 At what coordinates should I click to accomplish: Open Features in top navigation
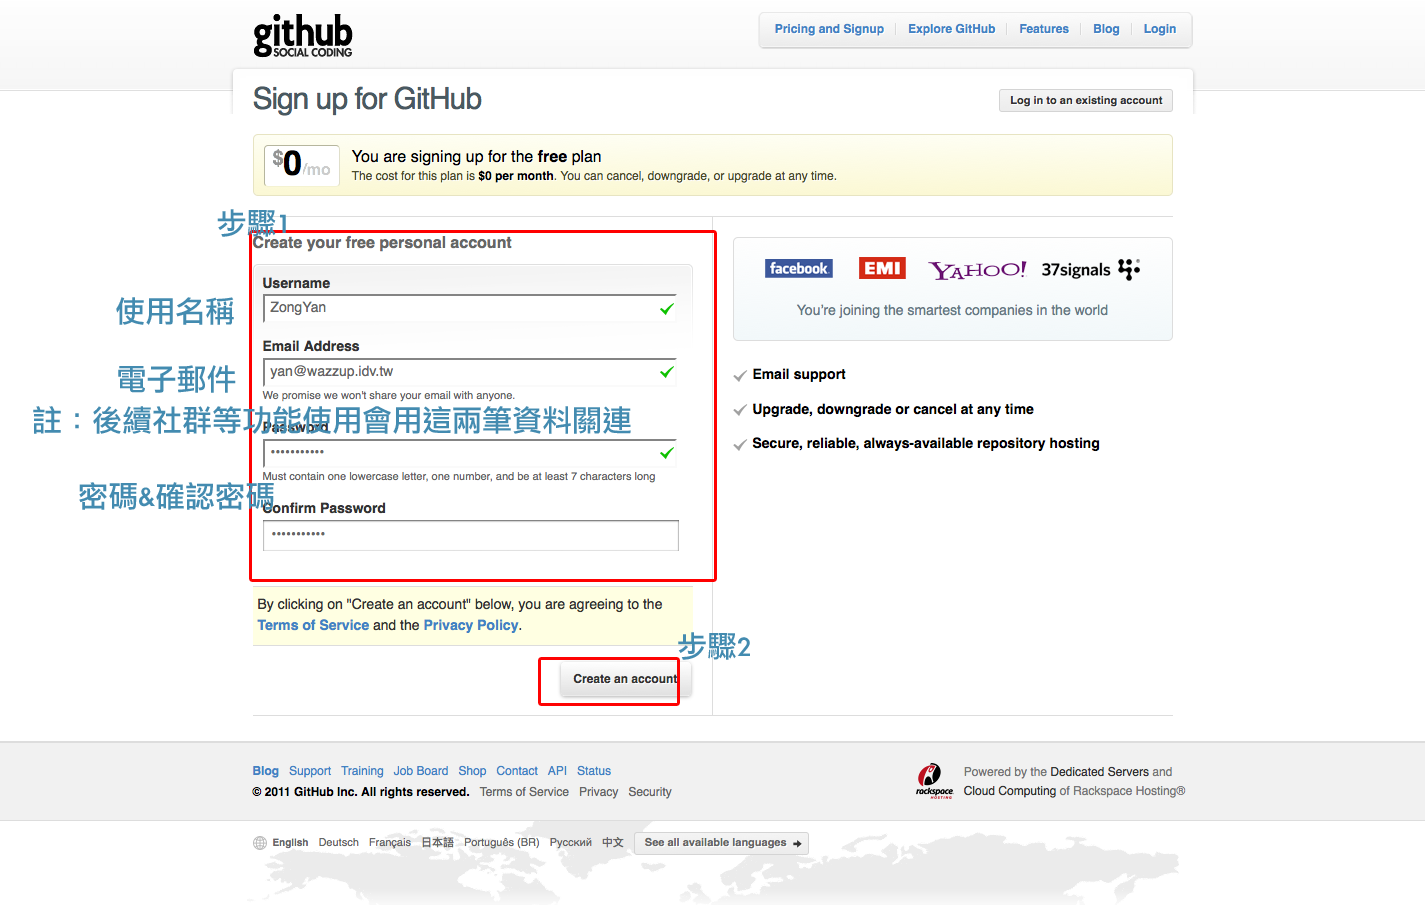click(1044, 29)
